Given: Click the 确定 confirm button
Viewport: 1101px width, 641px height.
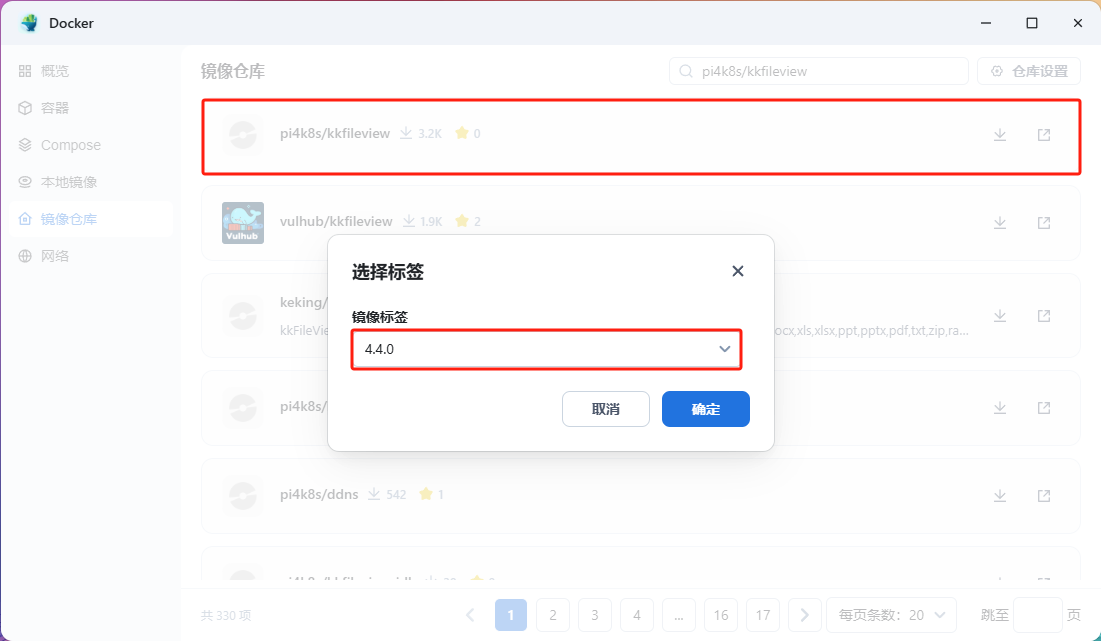Looking at the screenshot, I should click(706, 409).
